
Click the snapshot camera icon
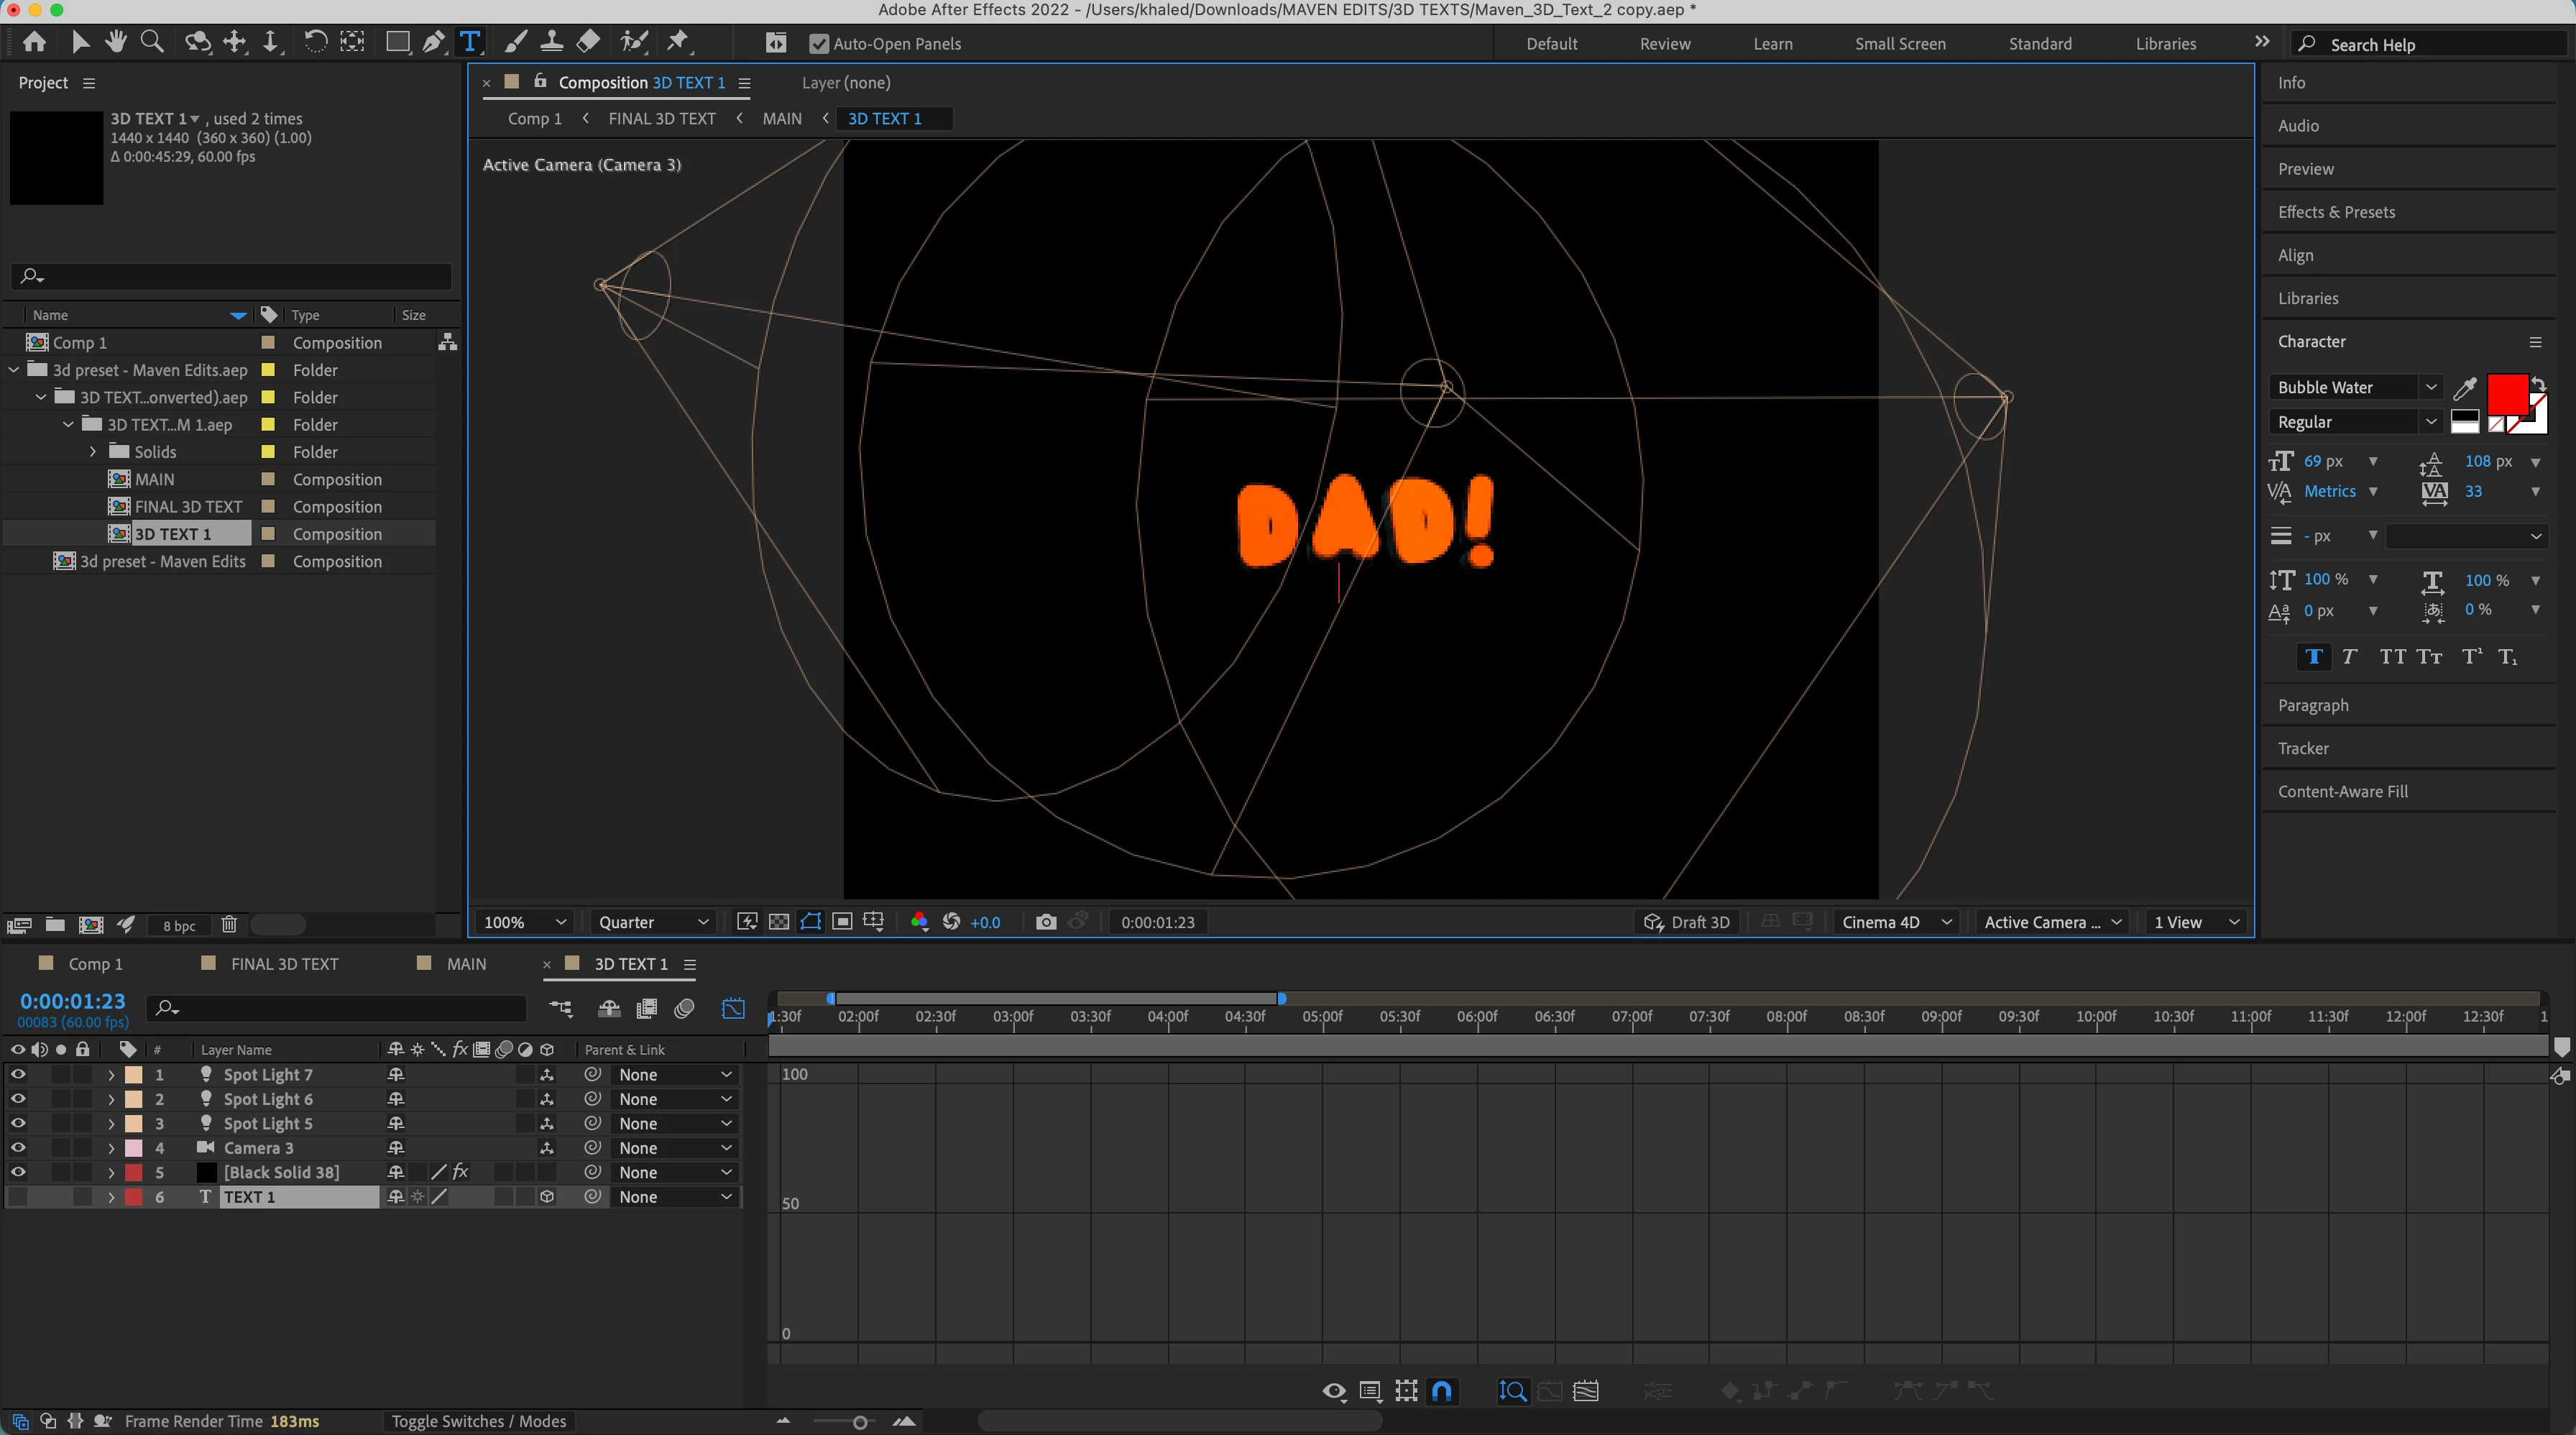pyautogui.click(x=1046, y=922)
